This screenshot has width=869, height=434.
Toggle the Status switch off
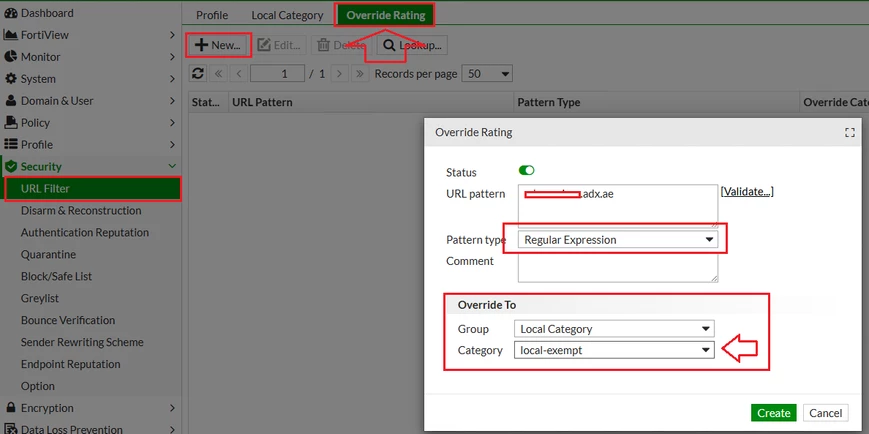(526, 171)
